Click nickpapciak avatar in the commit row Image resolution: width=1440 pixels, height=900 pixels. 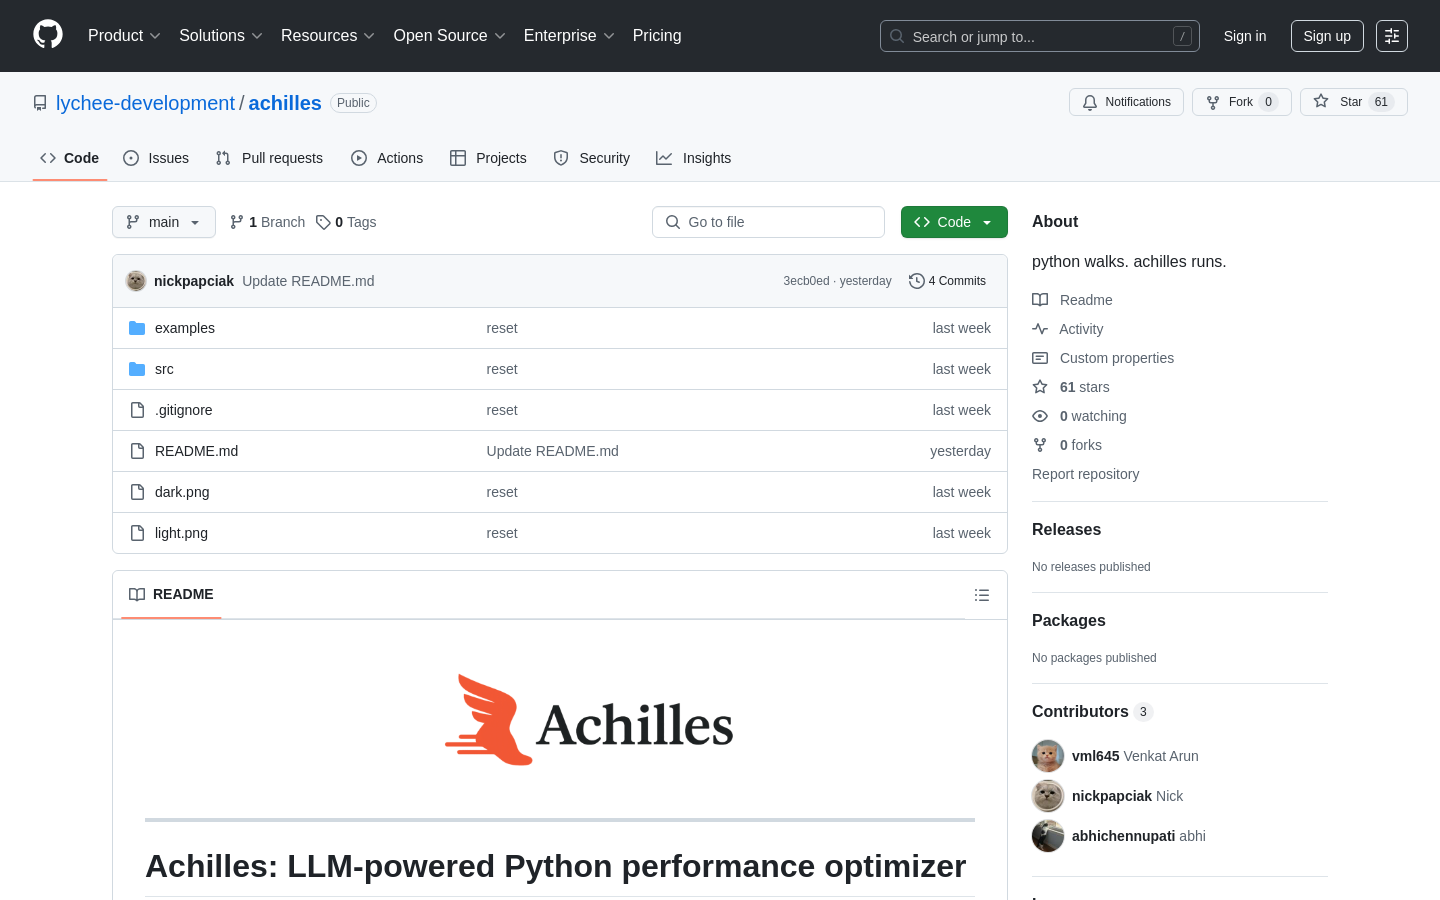pos(136,281)
